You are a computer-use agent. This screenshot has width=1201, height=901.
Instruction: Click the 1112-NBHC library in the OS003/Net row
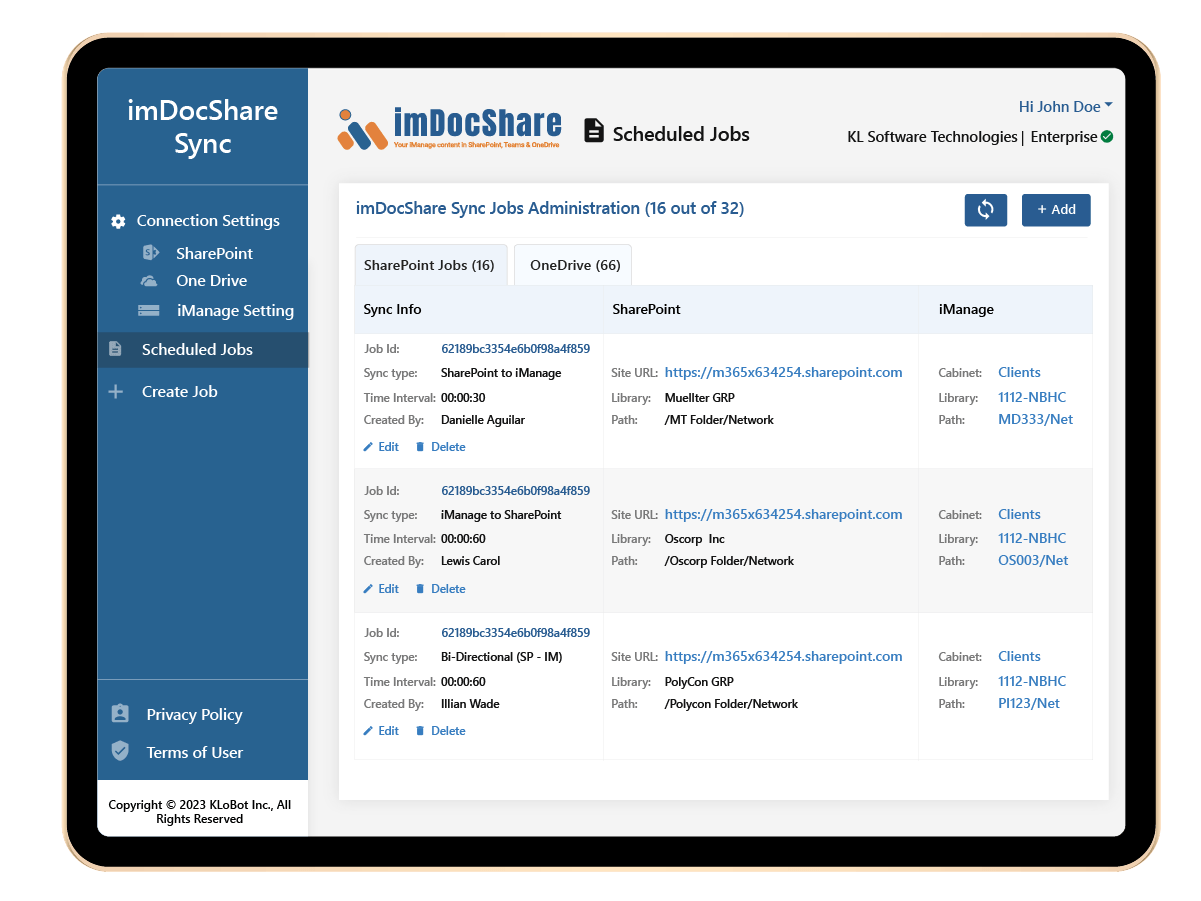click(1032, 538)
